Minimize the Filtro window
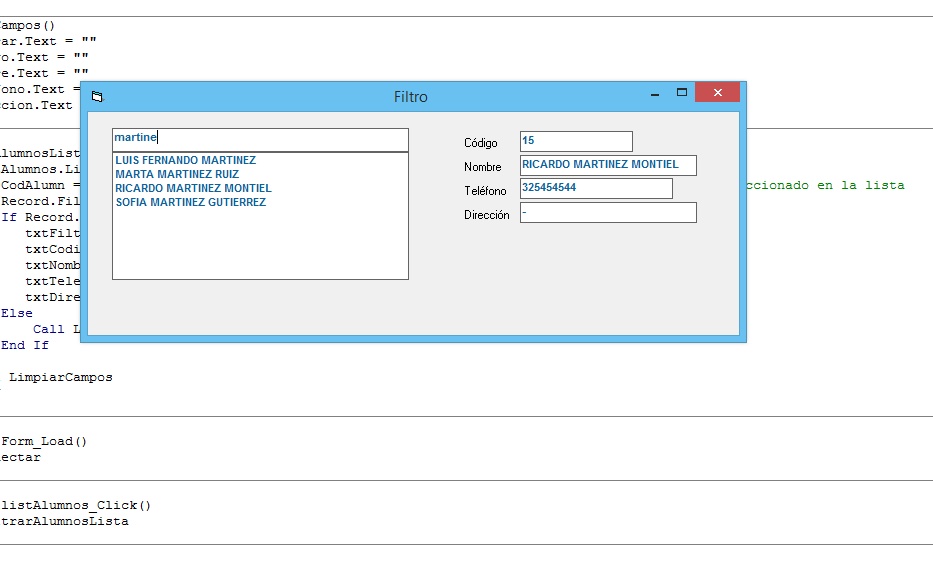Viewport: 933px width, 561px height. coord(655,94)
